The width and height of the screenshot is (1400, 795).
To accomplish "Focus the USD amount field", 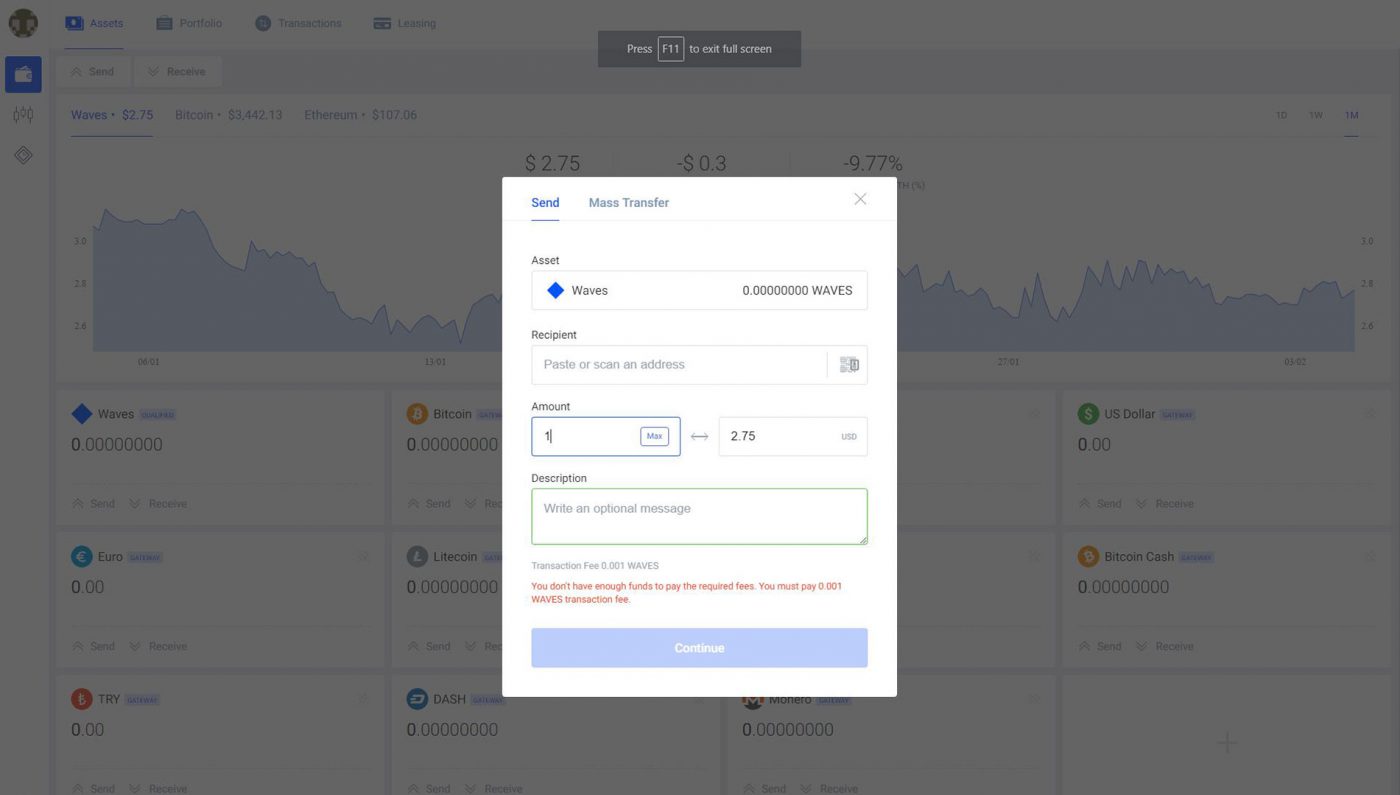I will point(793,437).
